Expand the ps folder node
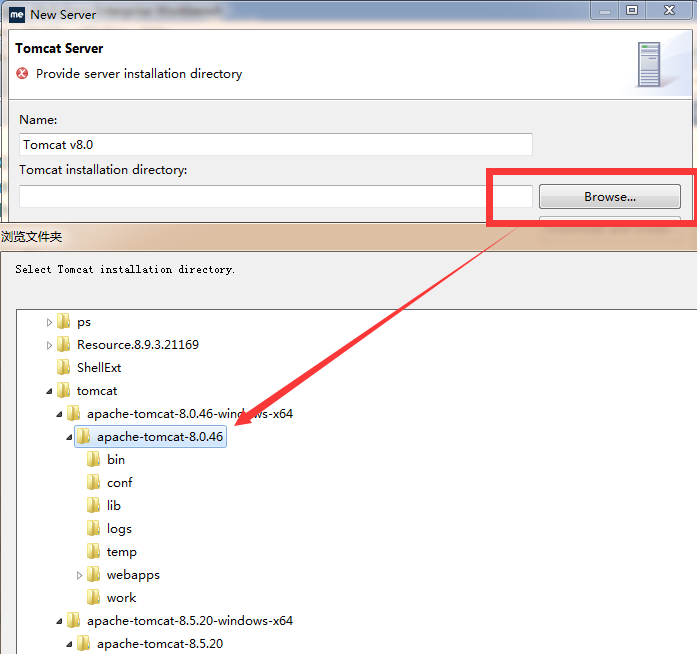 (x=49, y=322)
